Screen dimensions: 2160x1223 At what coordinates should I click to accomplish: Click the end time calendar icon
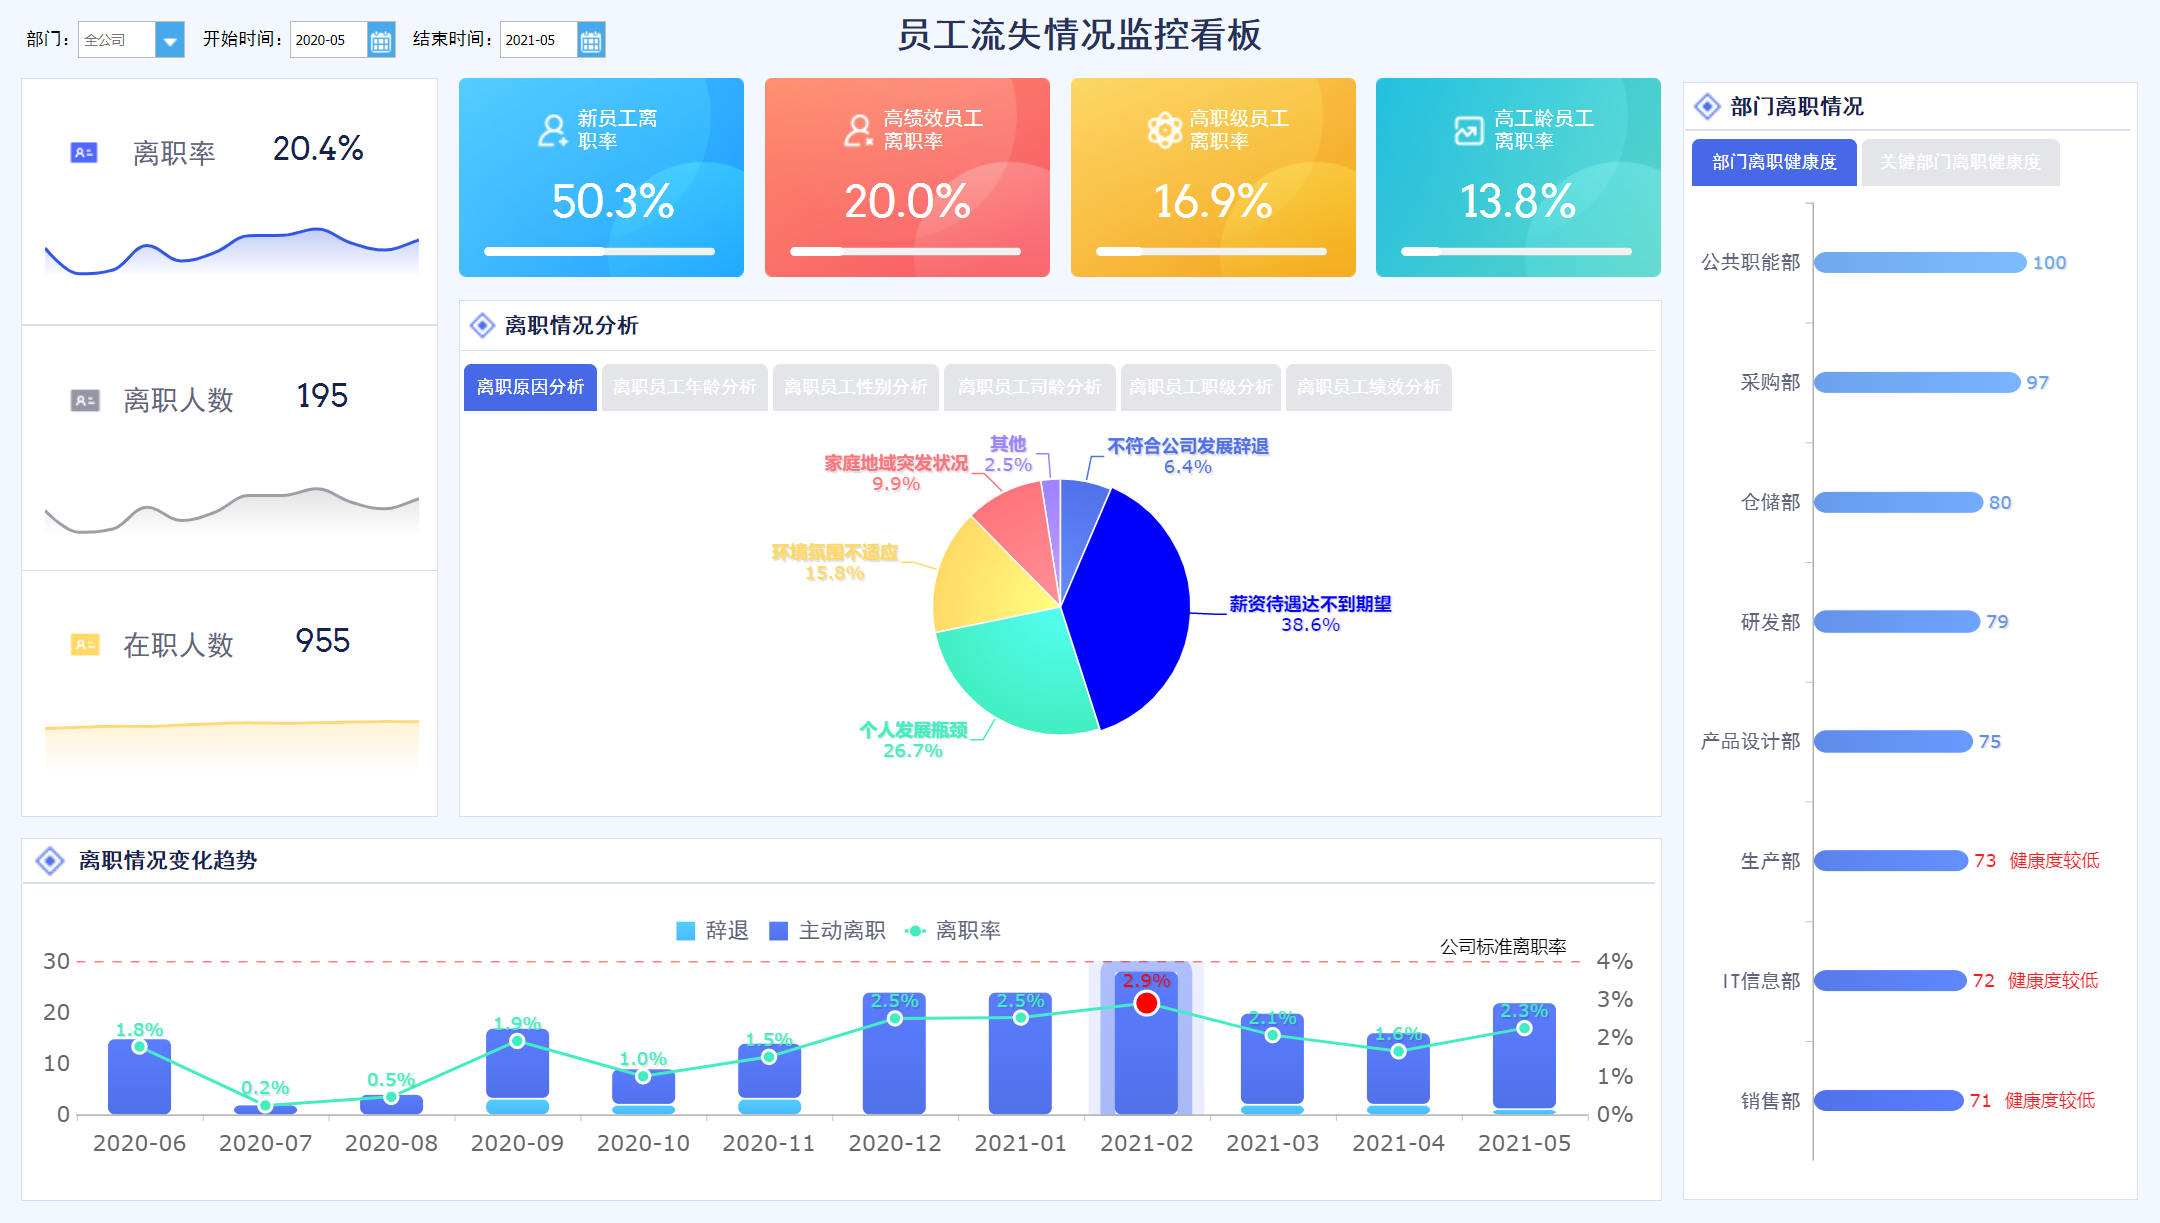[x=591, y=41]
